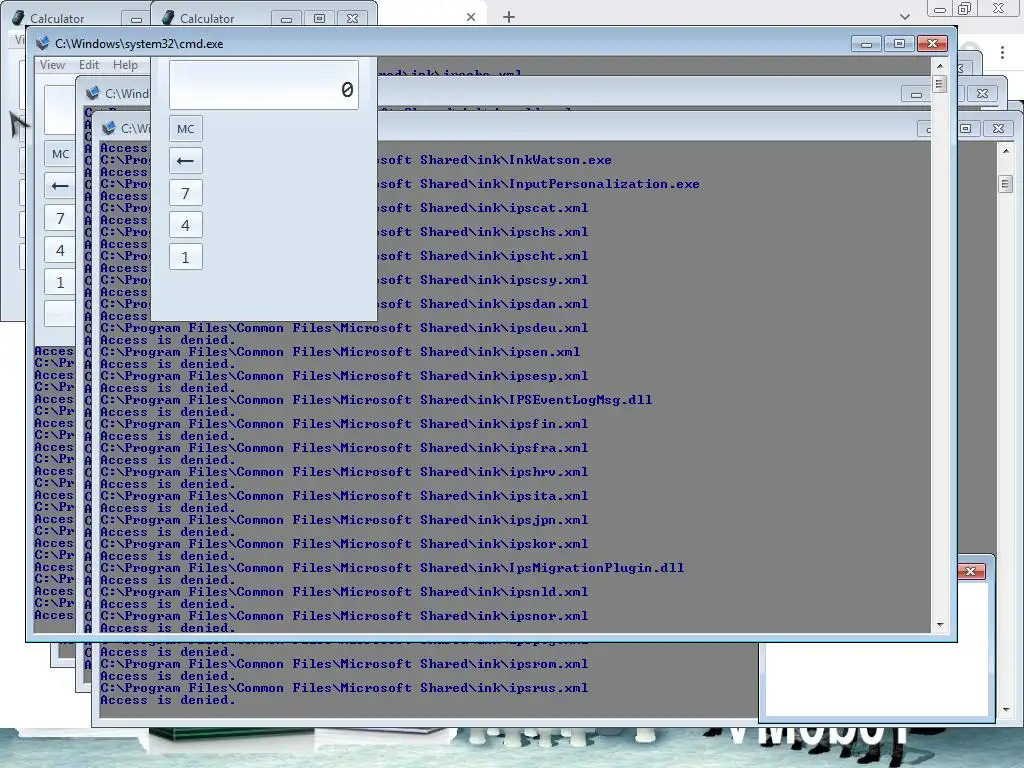Click the console line ending in ipskor.xml

[344, 544]
